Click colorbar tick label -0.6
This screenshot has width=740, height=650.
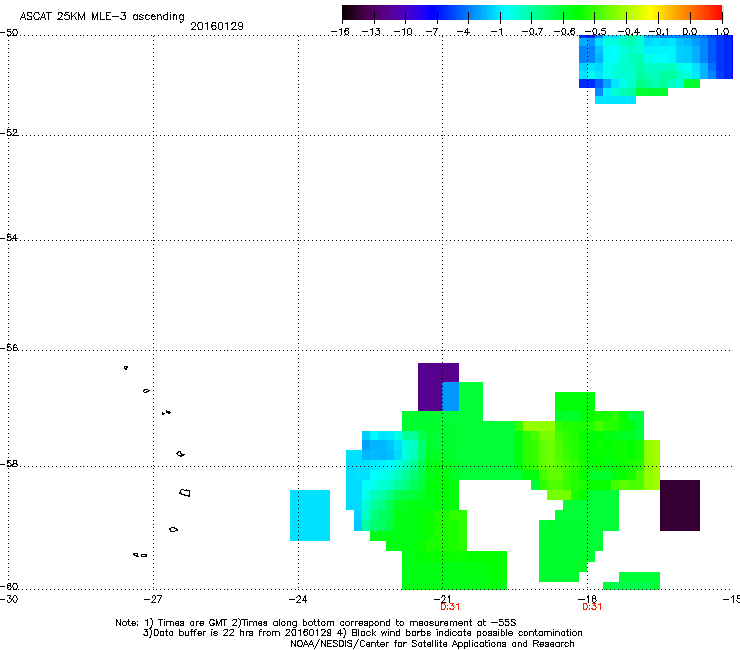coord(564,32)
